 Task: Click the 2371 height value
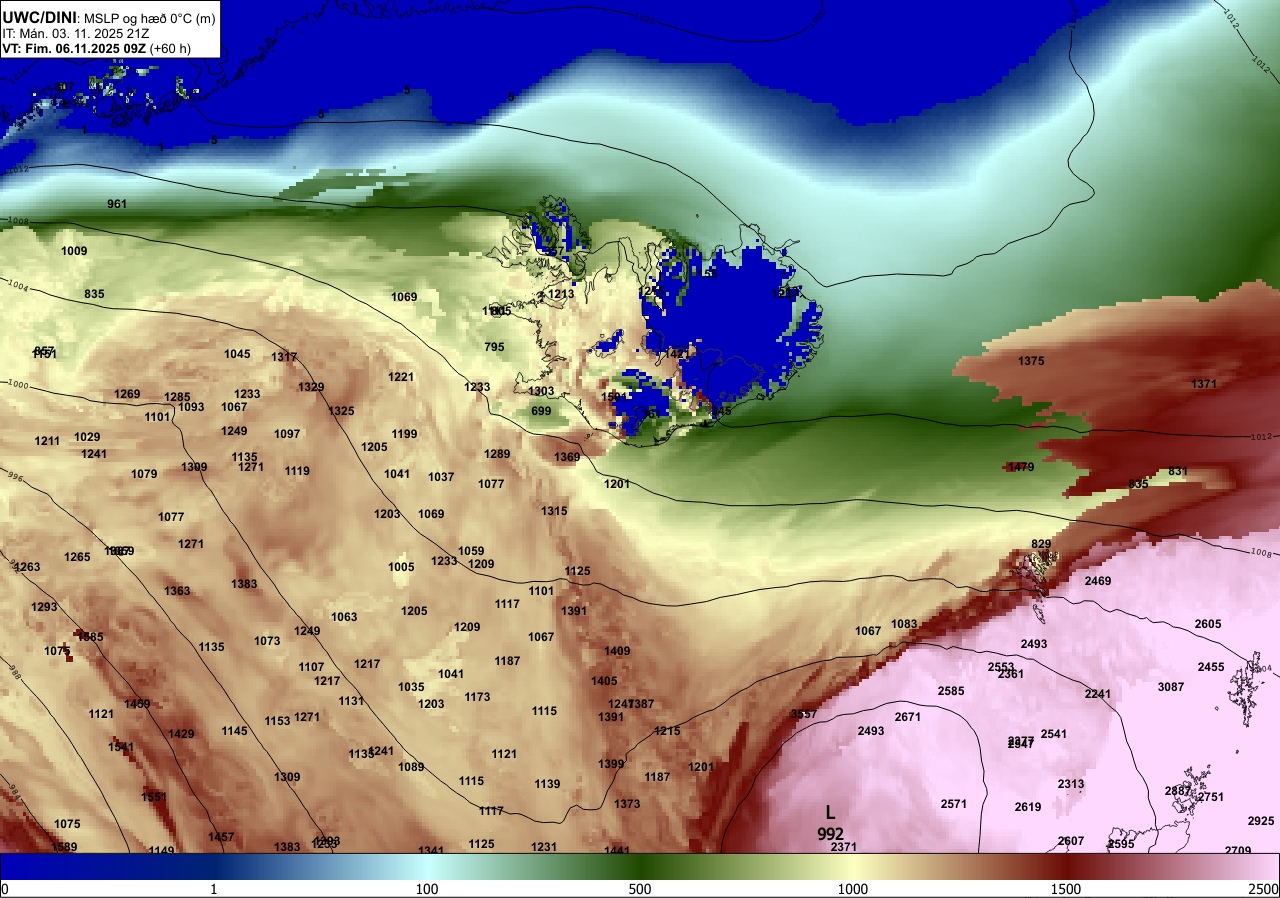coord(844,847)
